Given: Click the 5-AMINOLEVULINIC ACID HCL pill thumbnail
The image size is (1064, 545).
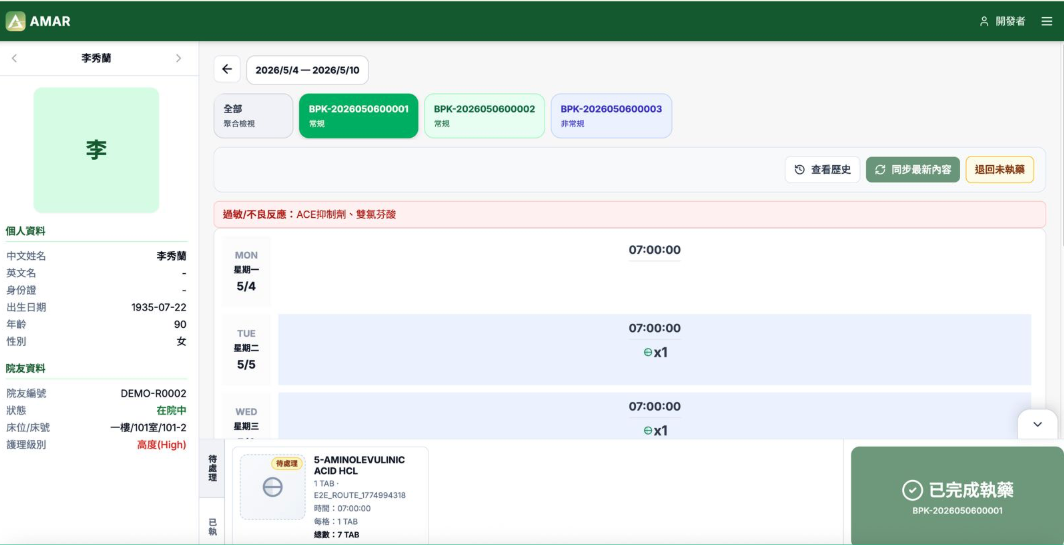Looking at the screenshot, I should 273,487.
